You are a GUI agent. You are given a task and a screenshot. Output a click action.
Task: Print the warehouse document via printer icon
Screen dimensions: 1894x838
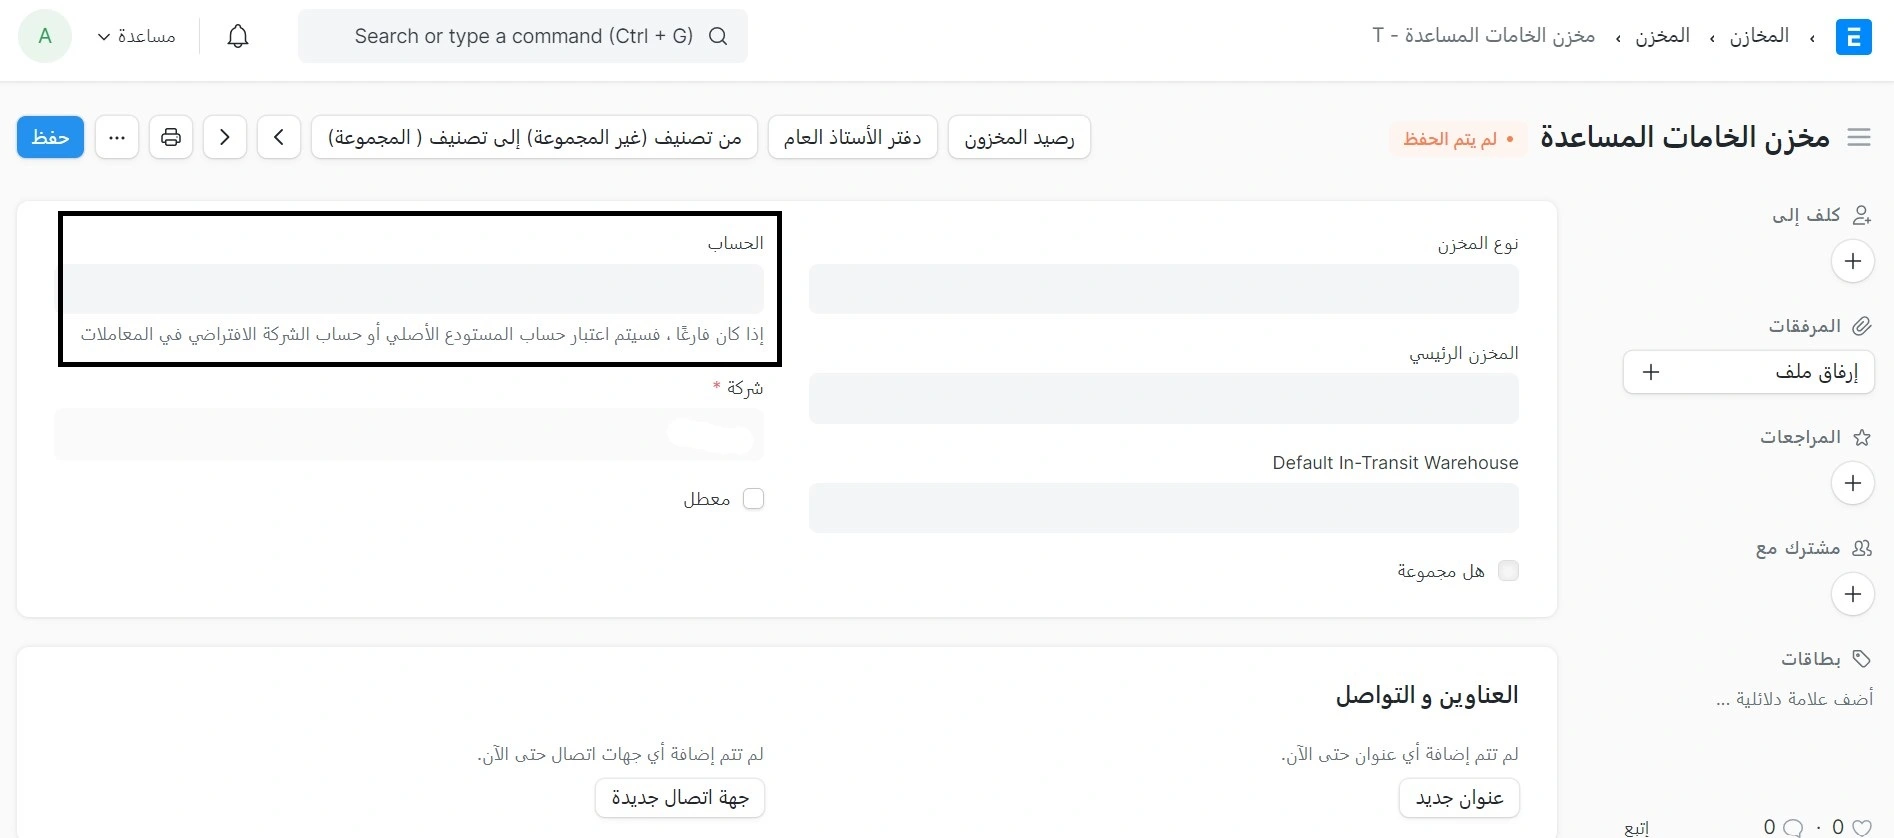coord(171,137)
